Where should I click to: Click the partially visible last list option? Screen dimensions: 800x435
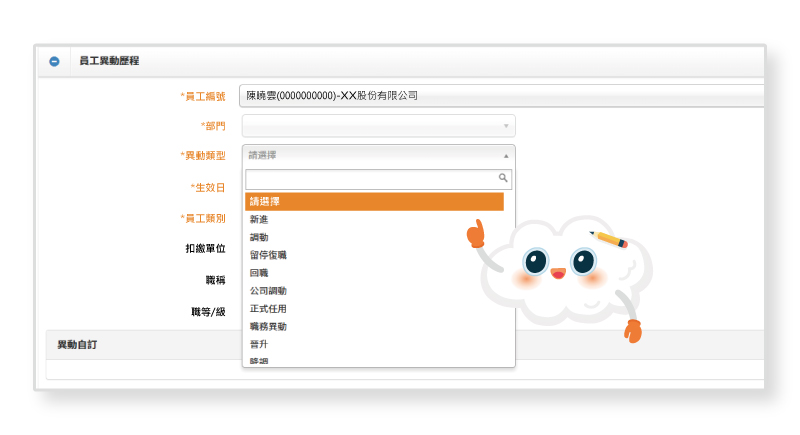[260, 361]
